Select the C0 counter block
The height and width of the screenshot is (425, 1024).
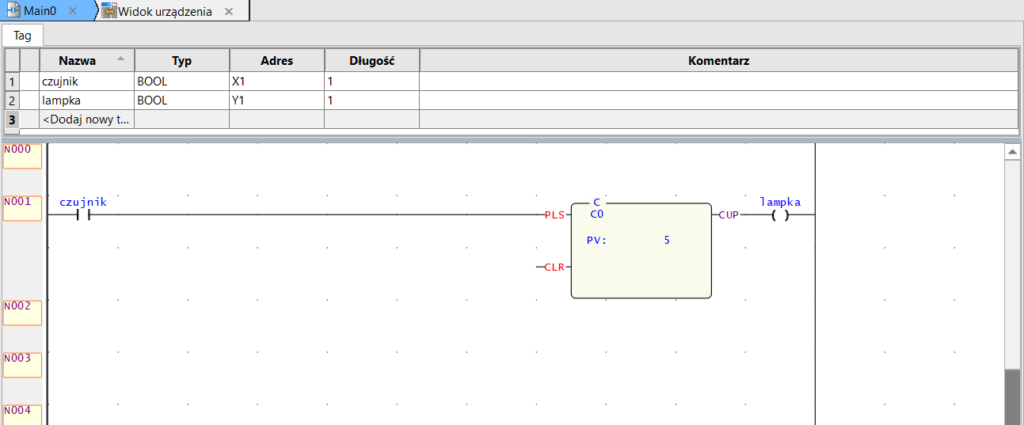click(641, 251)
